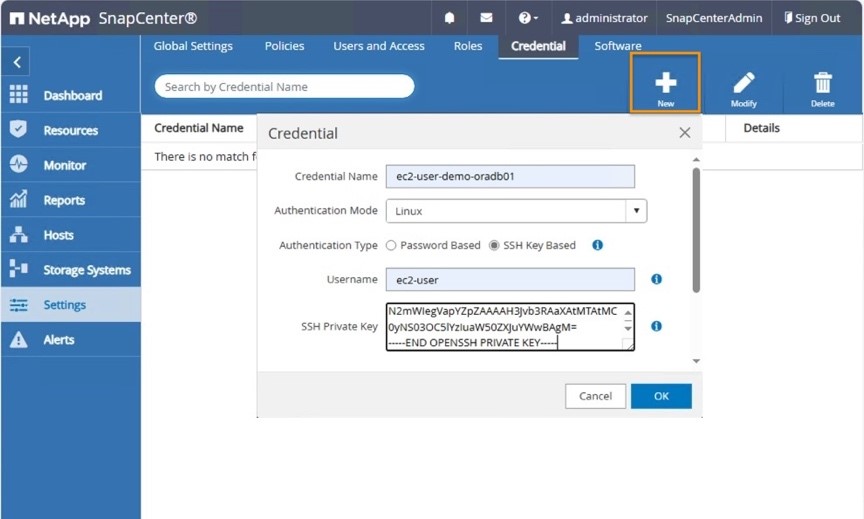Click the dialog scrollbar down arrow

click(x=696, y=361)
